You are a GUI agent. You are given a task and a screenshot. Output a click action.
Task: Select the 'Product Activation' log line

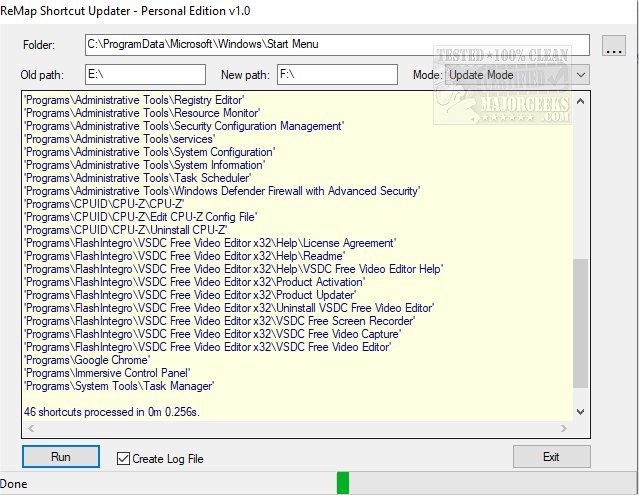point(194,282)
